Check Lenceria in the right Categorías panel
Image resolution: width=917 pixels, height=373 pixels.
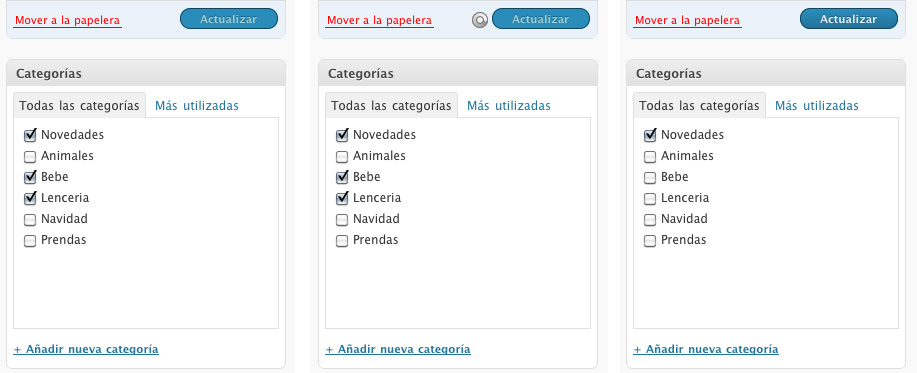point(650,199)
